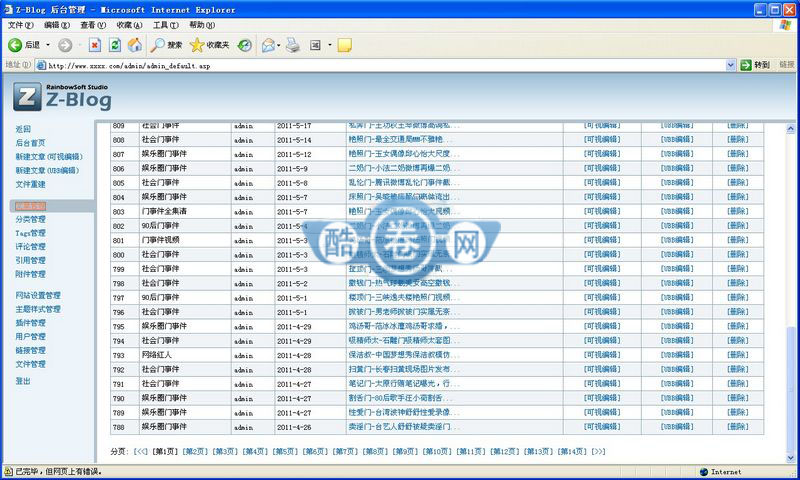Click the page scrollbar down arrow
The width and height of the screenshot is (800, 480).
[x=790, y=458]
